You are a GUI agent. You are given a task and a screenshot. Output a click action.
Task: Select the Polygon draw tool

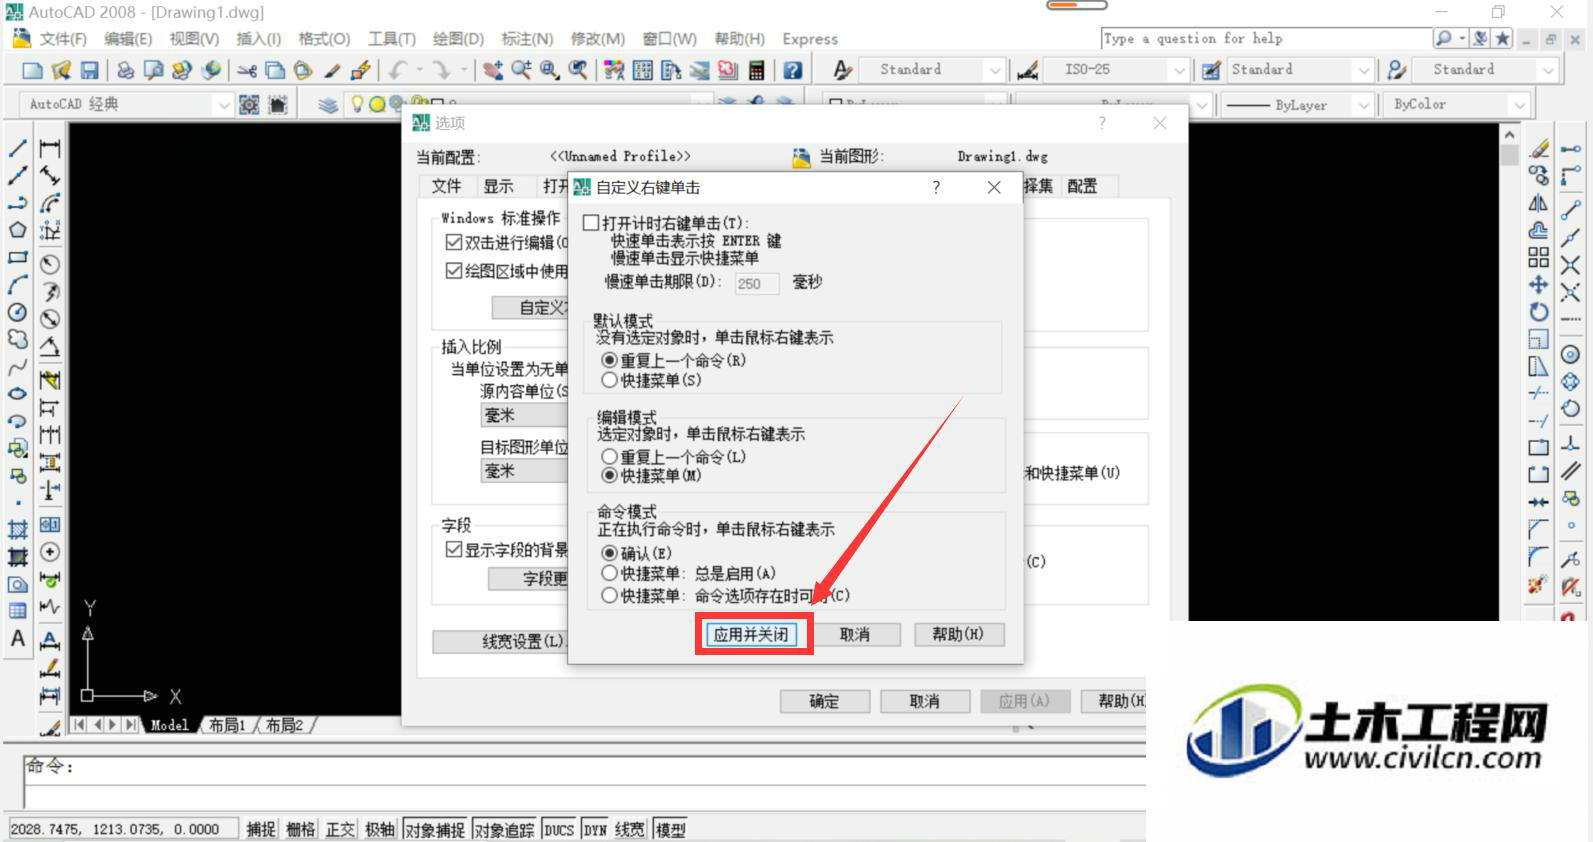(18, 230)
